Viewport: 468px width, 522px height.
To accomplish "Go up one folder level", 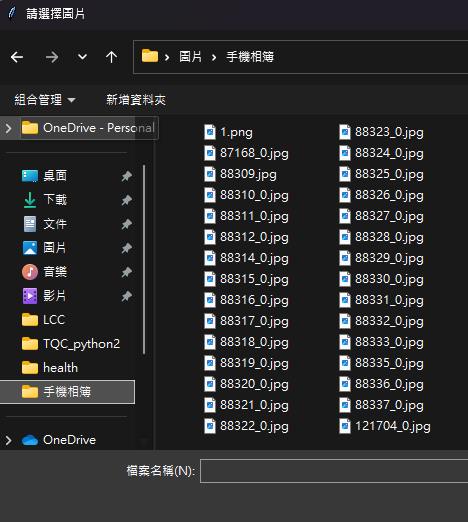I will [111, 57].
